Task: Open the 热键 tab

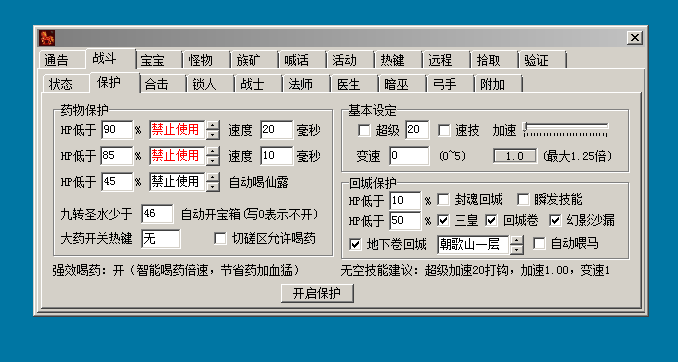Action: [x=398, y=60]
